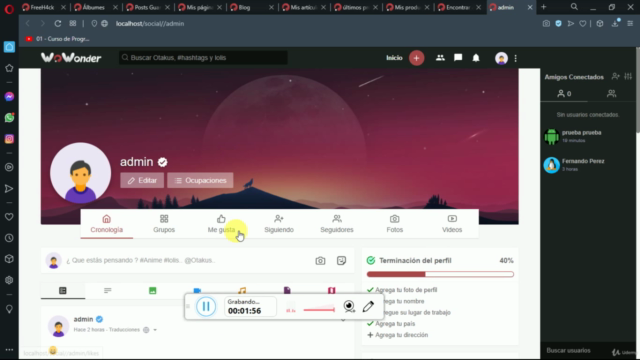
Task: Open browser downloads icon
Action: [615, 24]
